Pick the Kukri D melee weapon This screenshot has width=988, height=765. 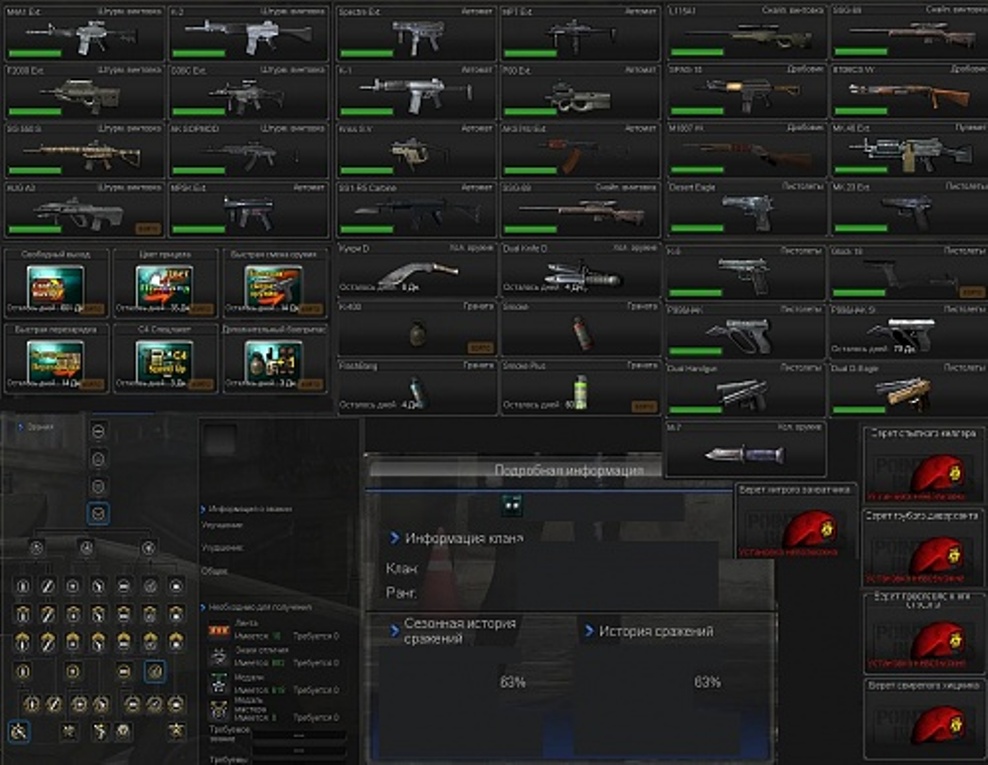417,271
